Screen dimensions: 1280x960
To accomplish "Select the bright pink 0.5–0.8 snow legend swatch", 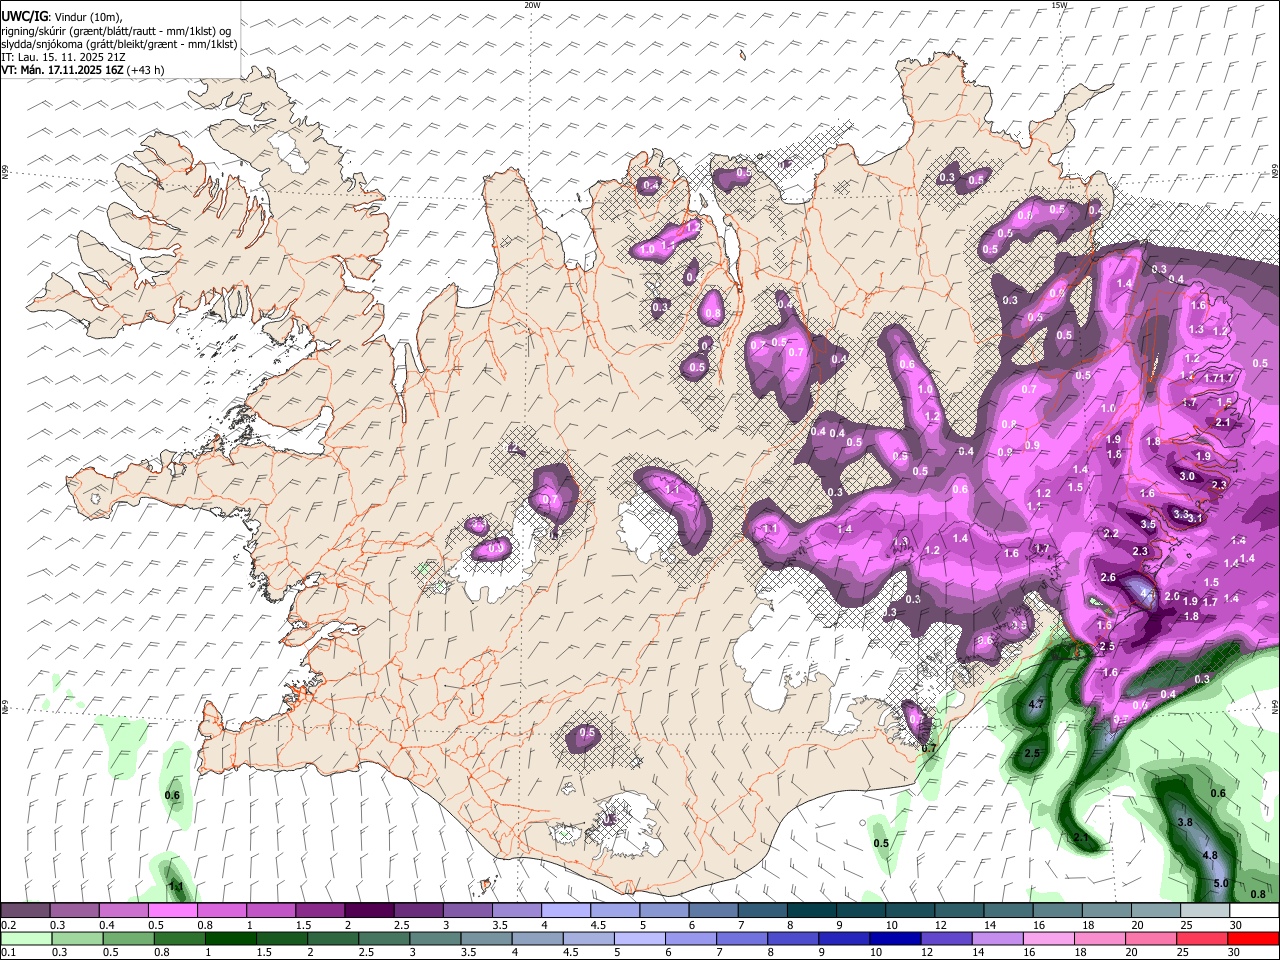I will (172, 911).
